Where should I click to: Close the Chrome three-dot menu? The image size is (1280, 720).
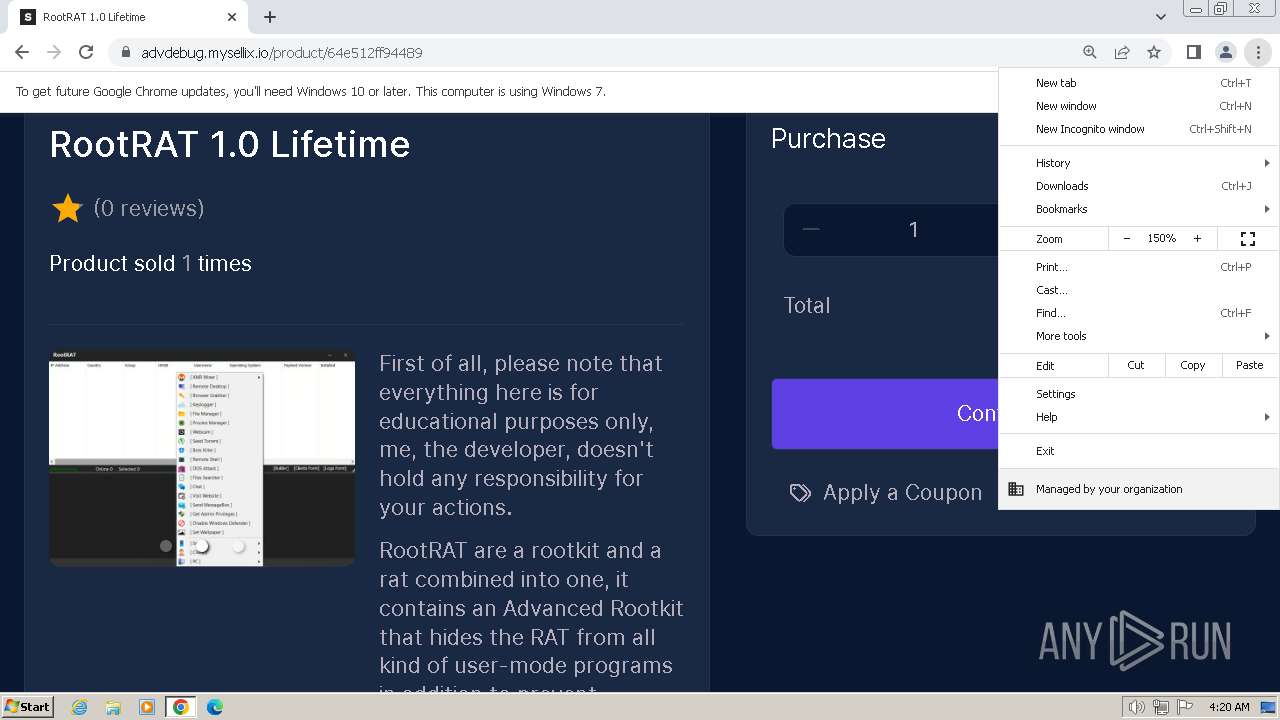(x=1257, y=52)
